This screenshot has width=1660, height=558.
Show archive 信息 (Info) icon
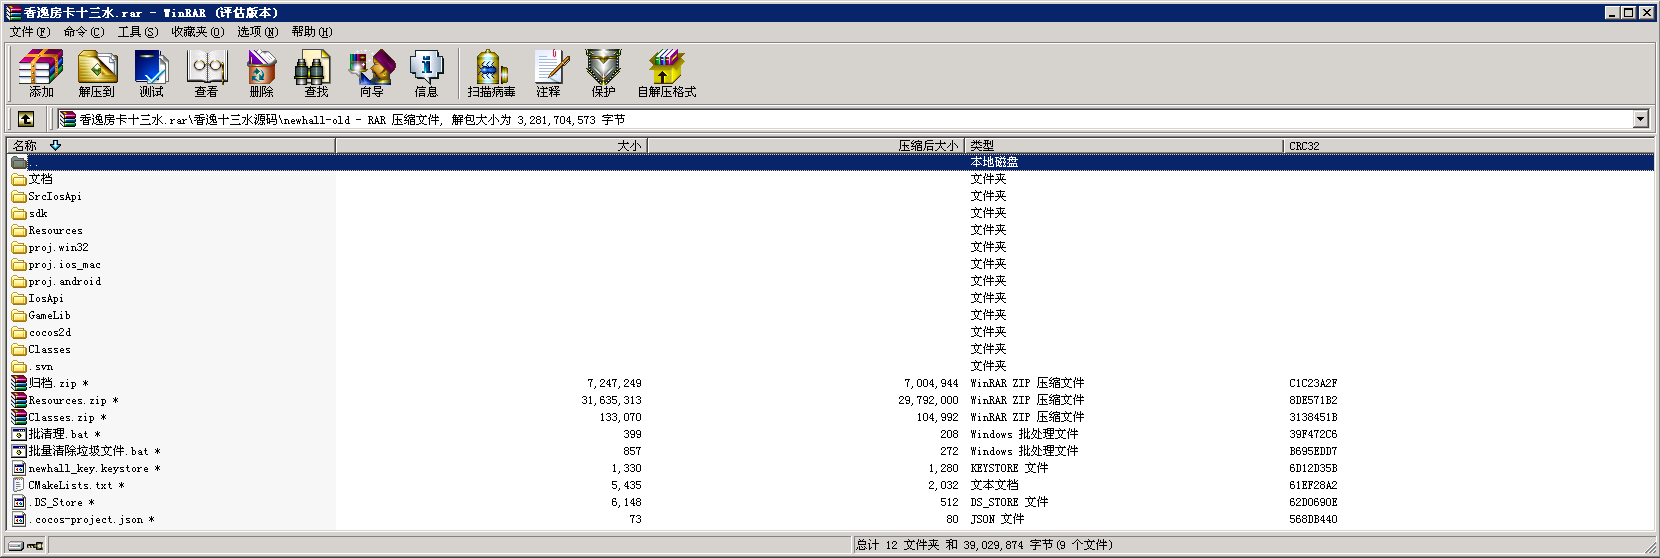[426, 74]
